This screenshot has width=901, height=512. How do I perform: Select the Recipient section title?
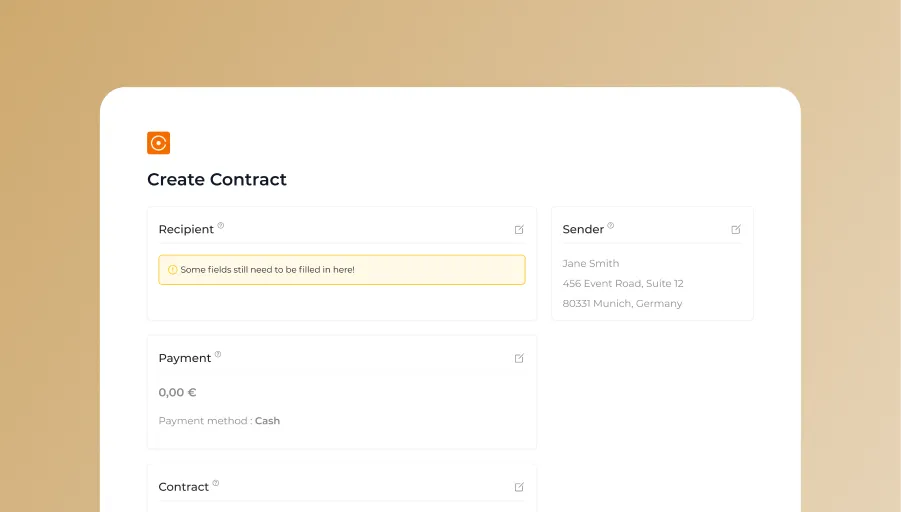point(186,230)
